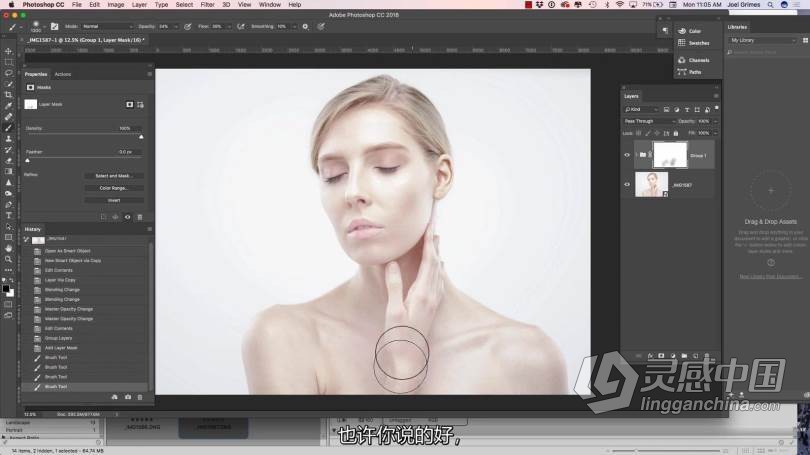Open the Paths panel icon
810x455 pixels.
[682, 72]
